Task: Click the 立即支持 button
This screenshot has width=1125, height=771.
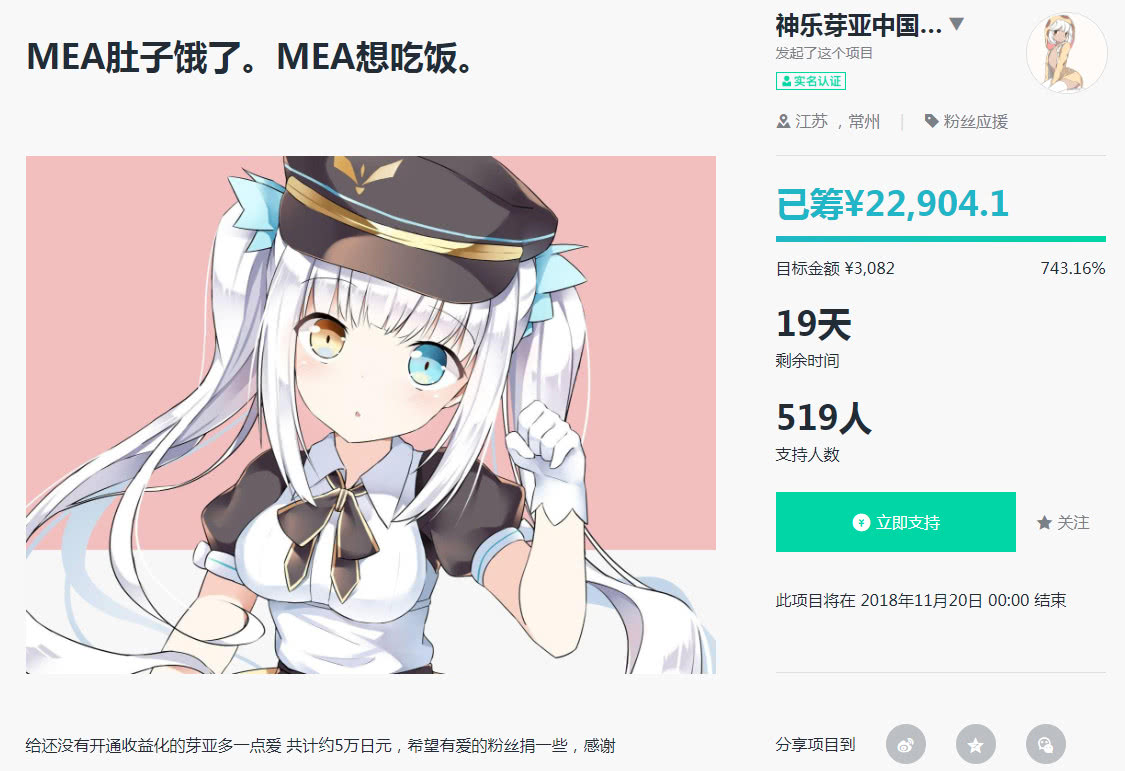Action: [x=895, y=522]
